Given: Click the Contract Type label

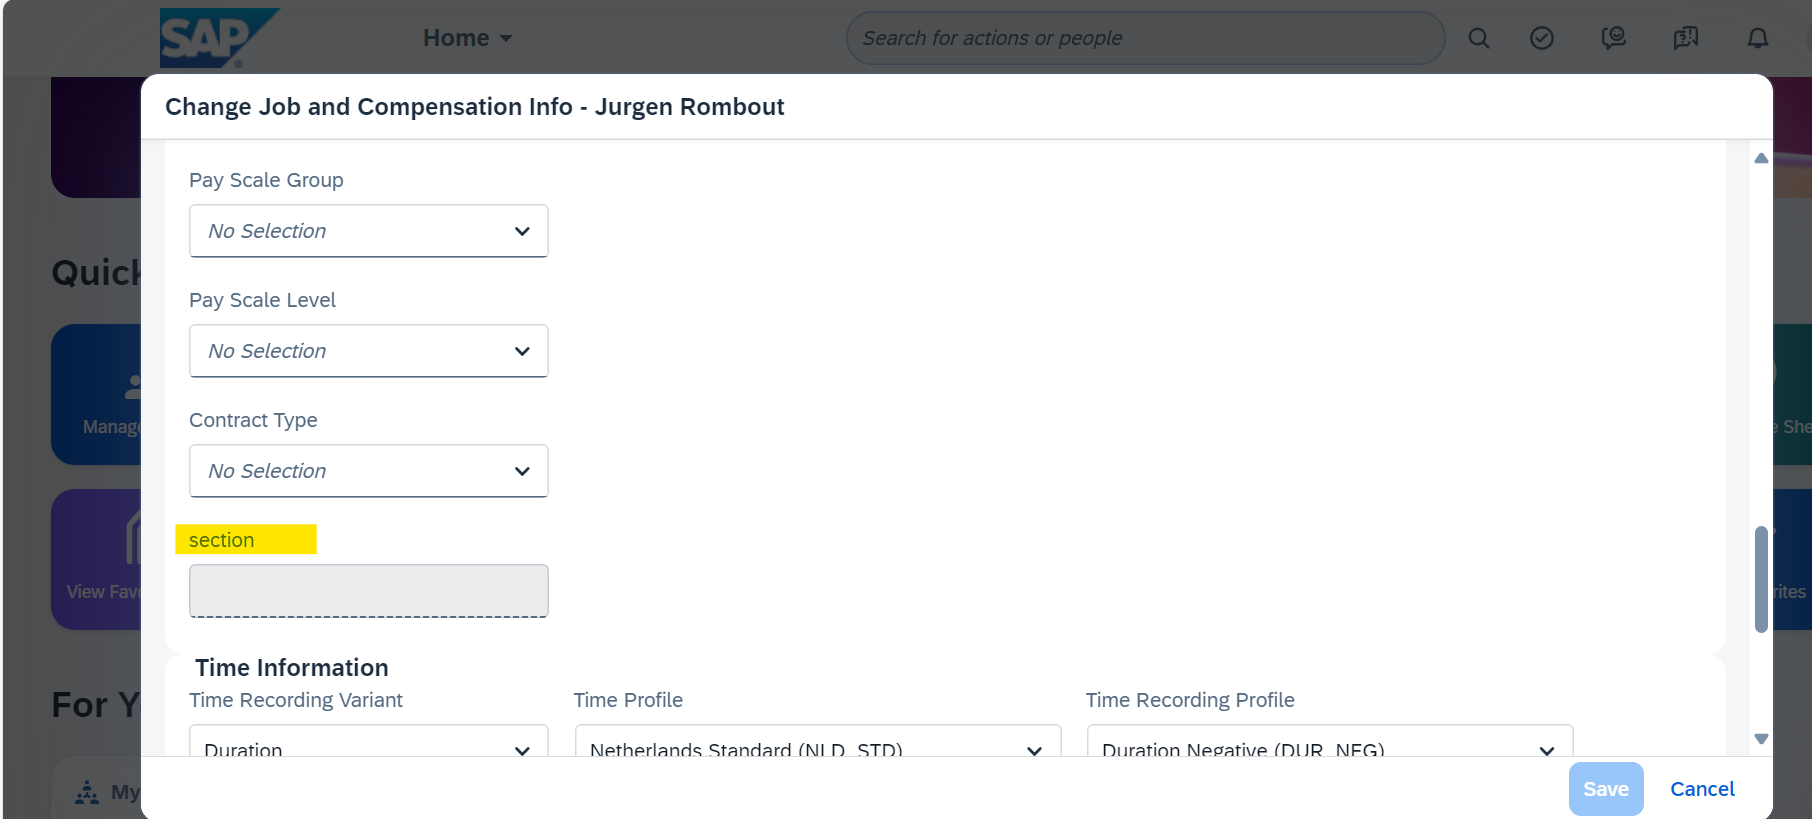Looking at the screenshot, I should [x=253, y=420].
